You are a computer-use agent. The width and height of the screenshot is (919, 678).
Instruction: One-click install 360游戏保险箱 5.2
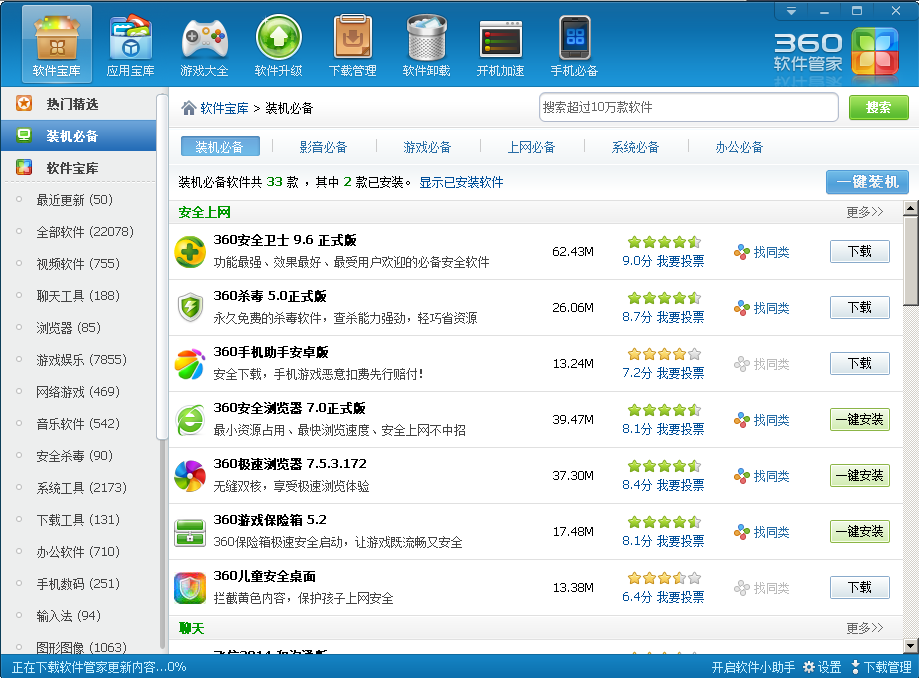(859, 532)
